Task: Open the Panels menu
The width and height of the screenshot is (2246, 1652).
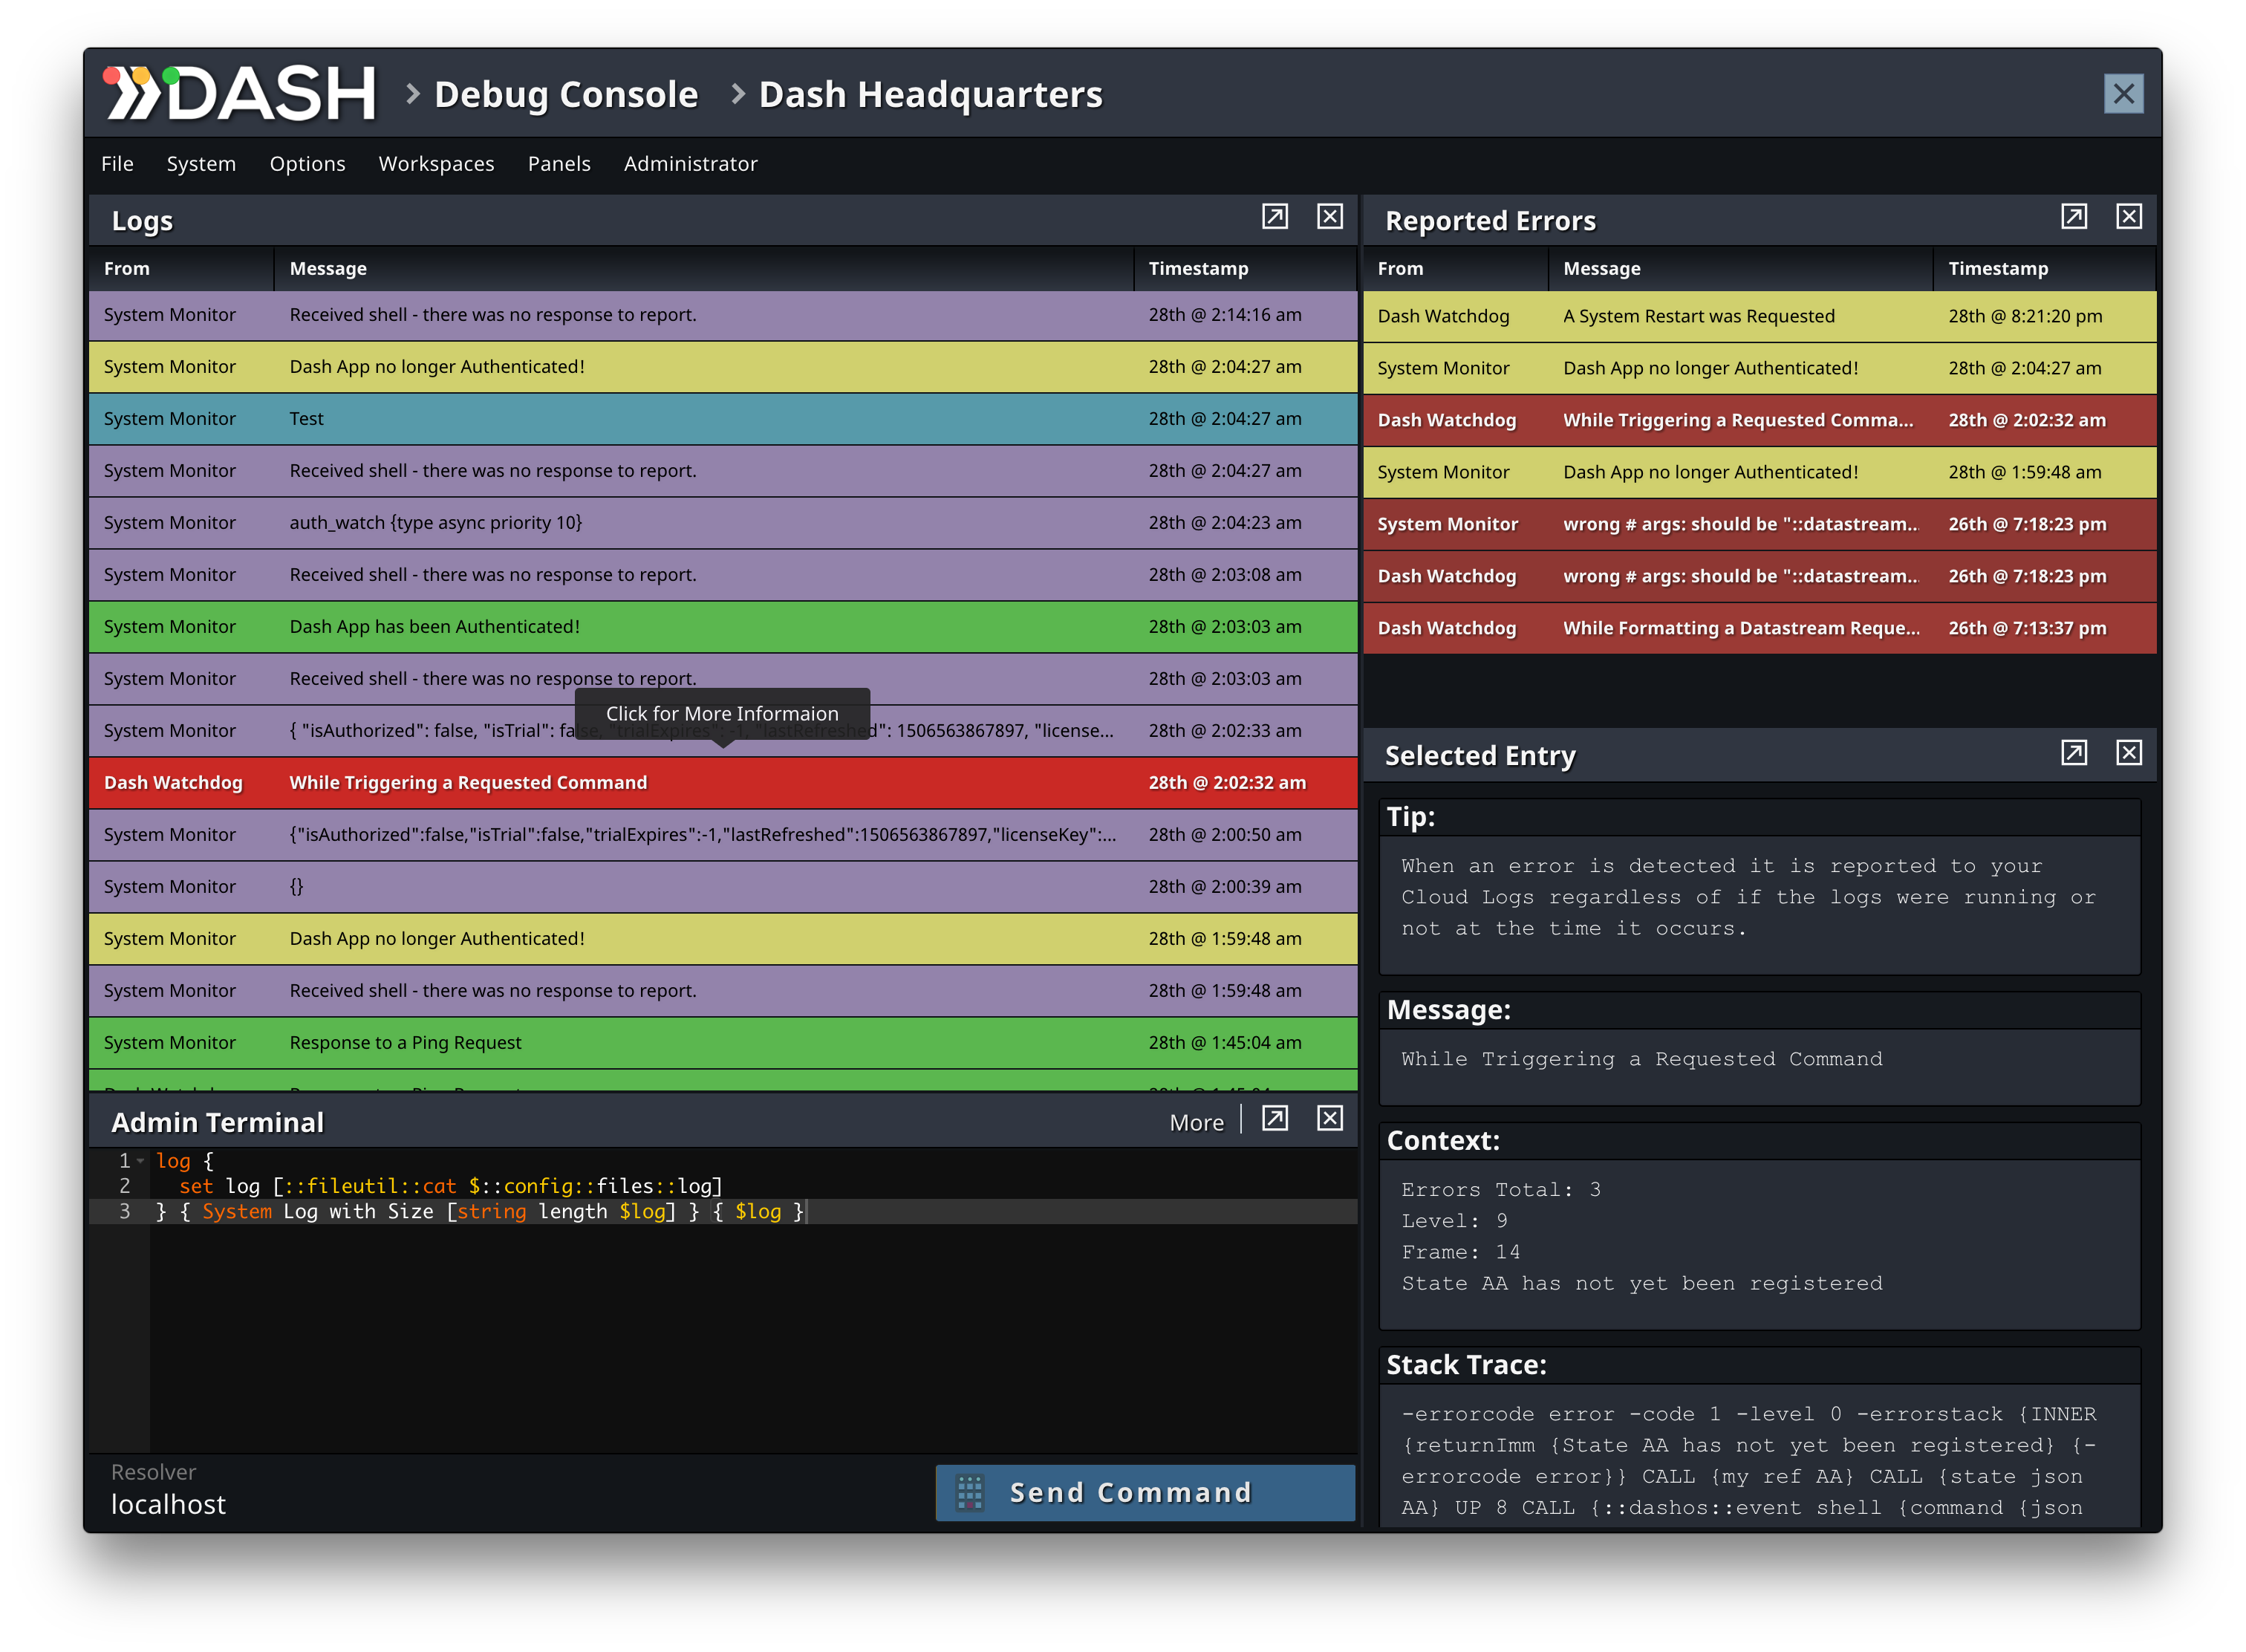Action: click(x=559, y=164)
